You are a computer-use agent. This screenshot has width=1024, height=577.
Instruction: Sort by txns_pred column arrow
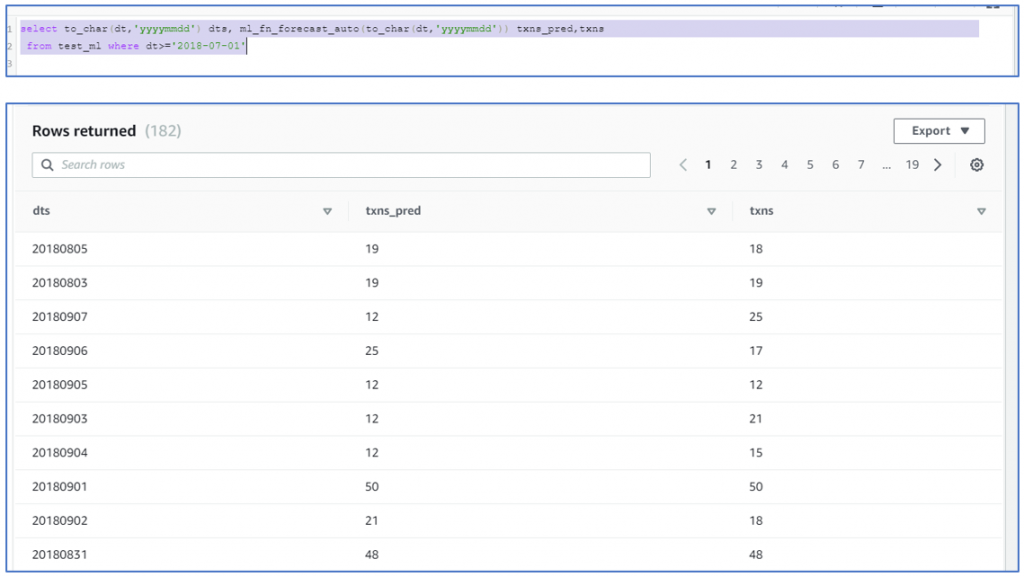point(711,211)
